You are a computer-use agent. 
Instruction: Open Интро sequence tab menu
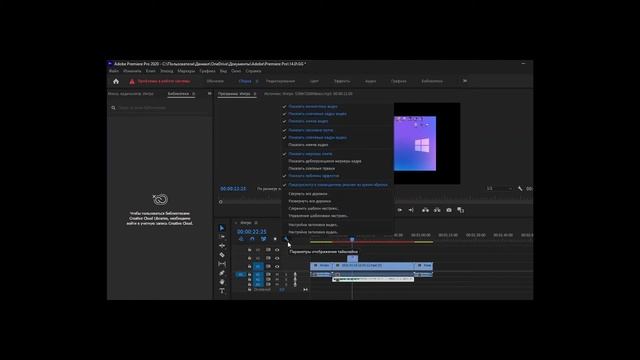[x=256, y=223]
